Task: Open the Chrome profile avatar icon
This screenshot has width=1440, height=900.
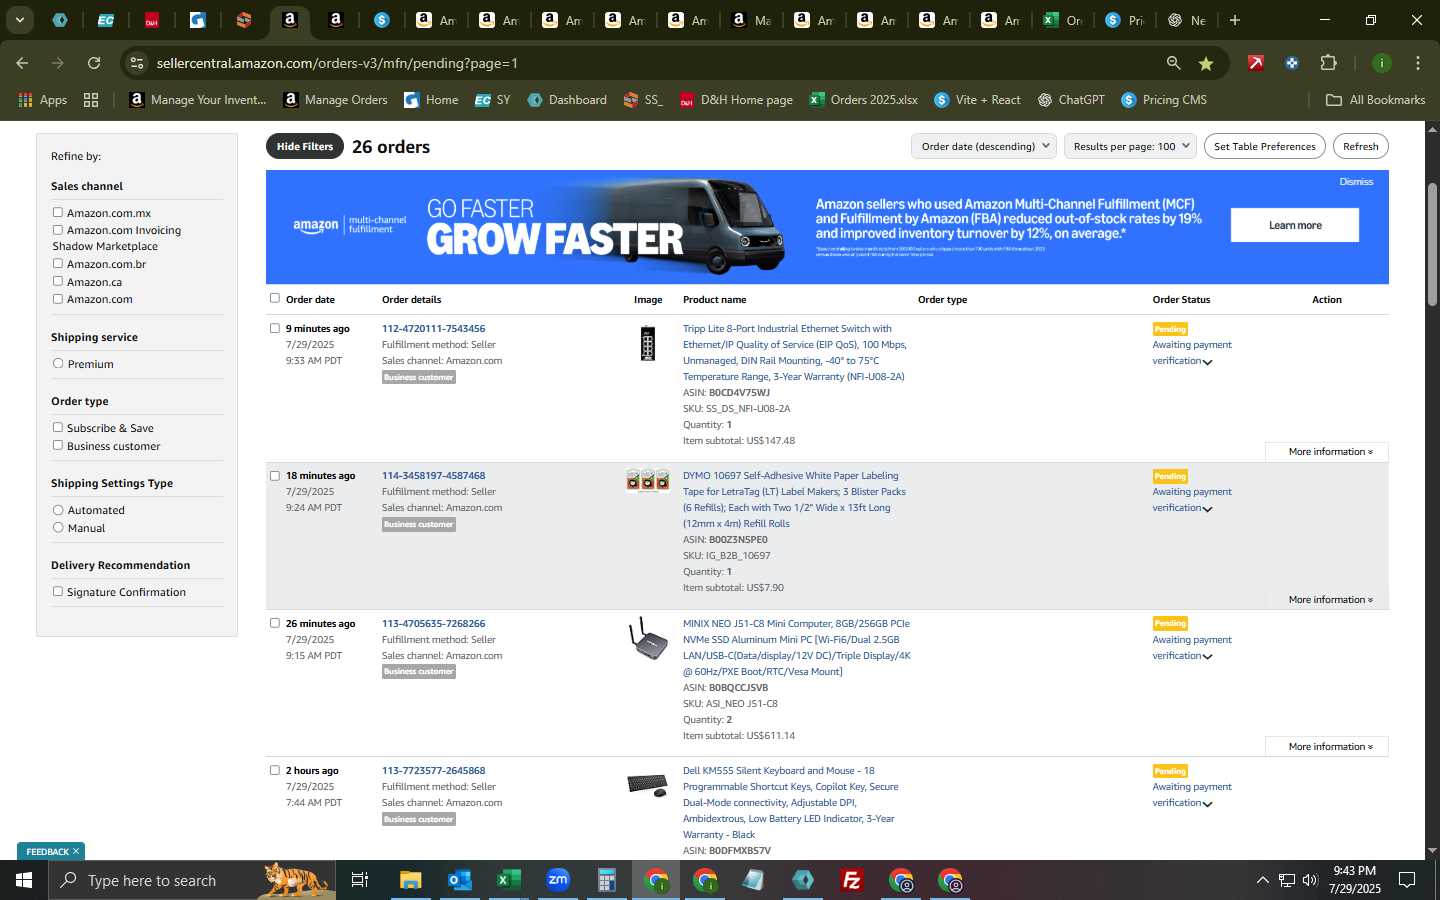Action: coord(1381,63)
